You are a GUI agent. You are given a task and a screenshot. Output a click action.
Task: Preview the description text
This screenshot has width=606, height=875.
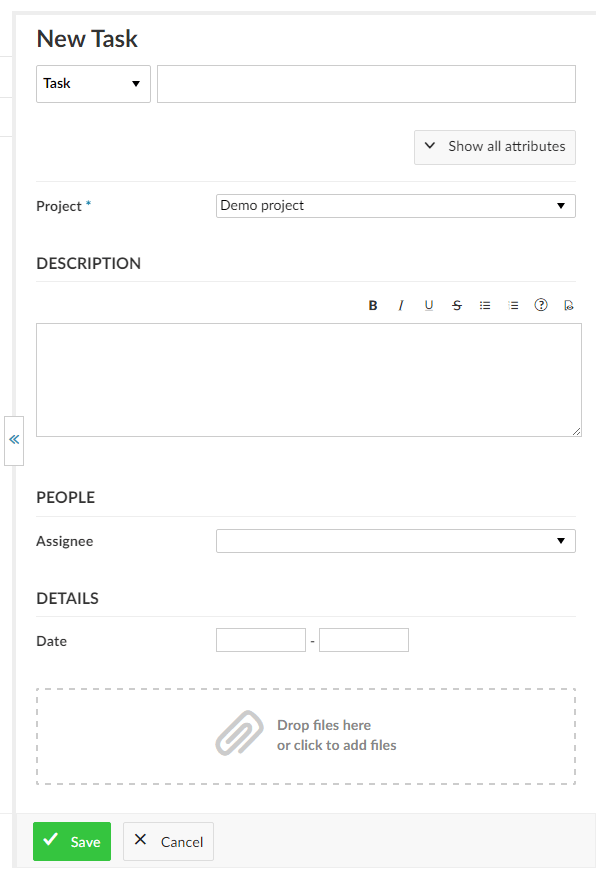pos(569,306)
